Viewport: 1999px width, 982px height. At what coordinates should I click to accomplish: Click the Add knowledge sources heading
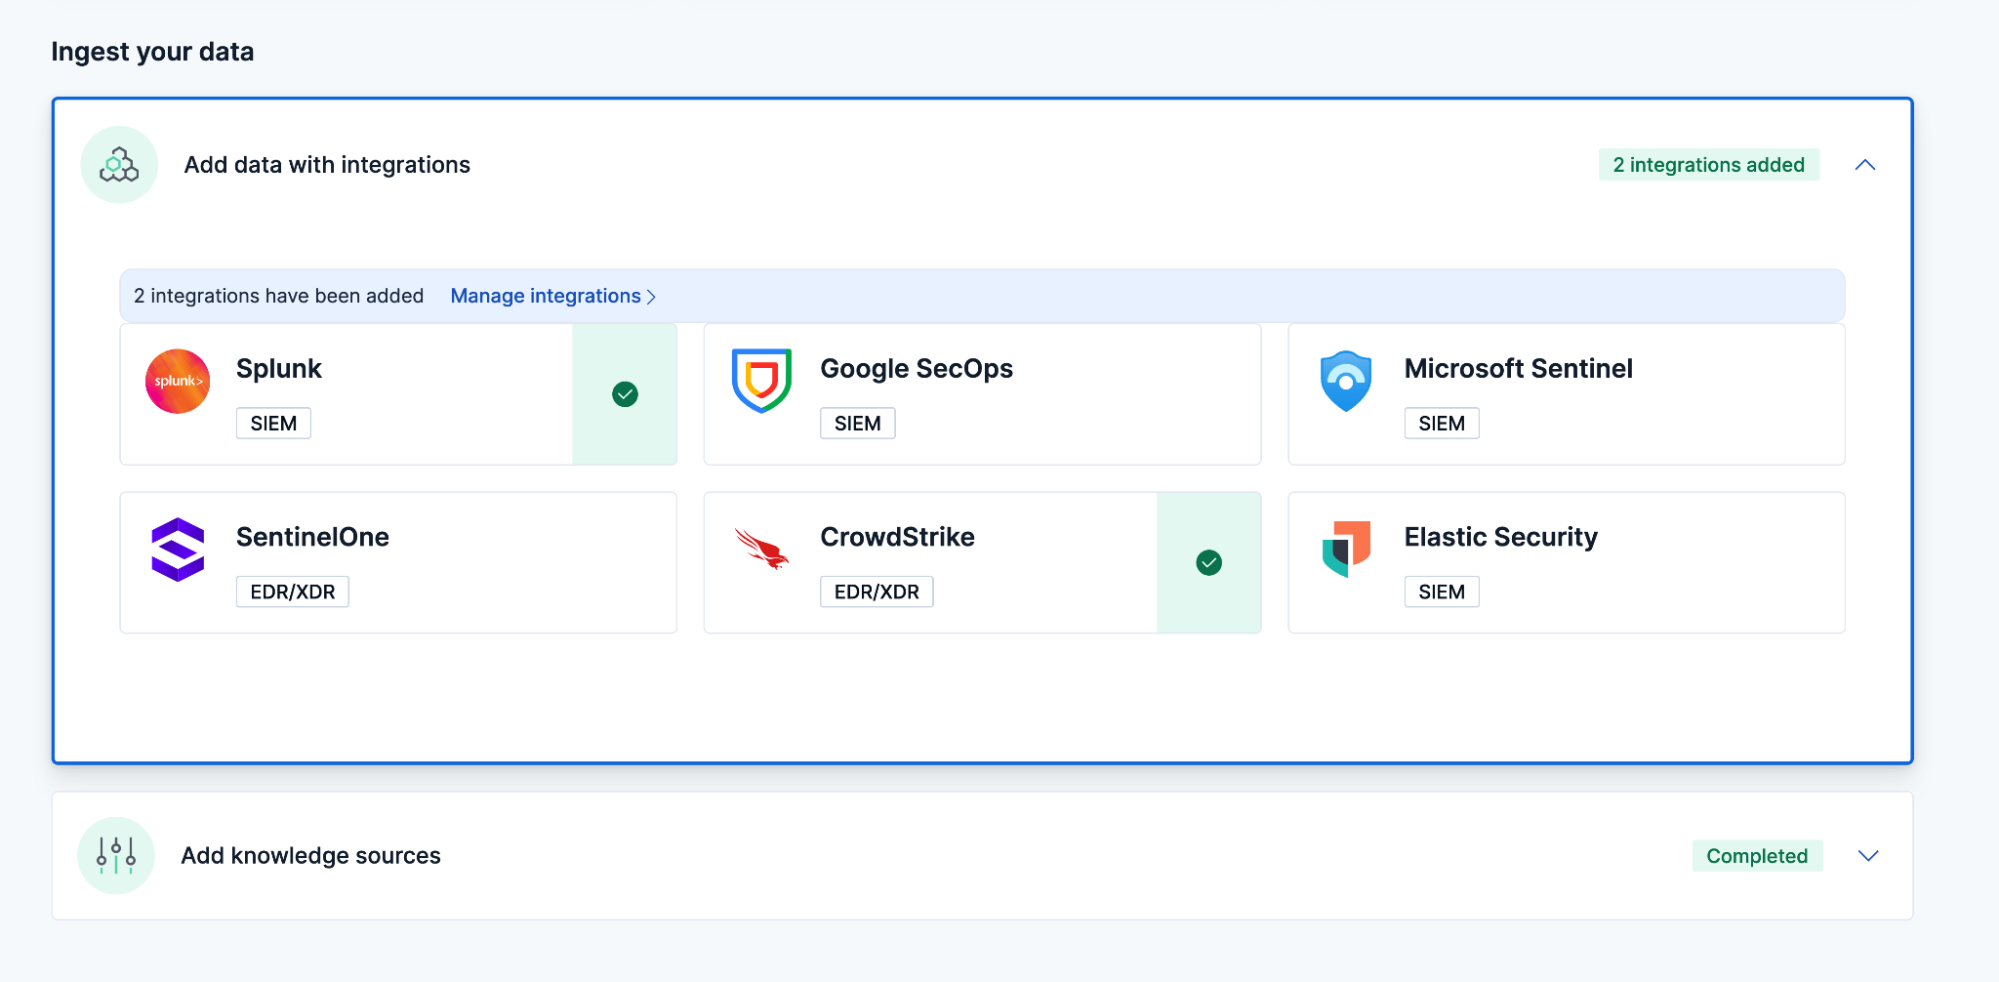click(311, 856)
